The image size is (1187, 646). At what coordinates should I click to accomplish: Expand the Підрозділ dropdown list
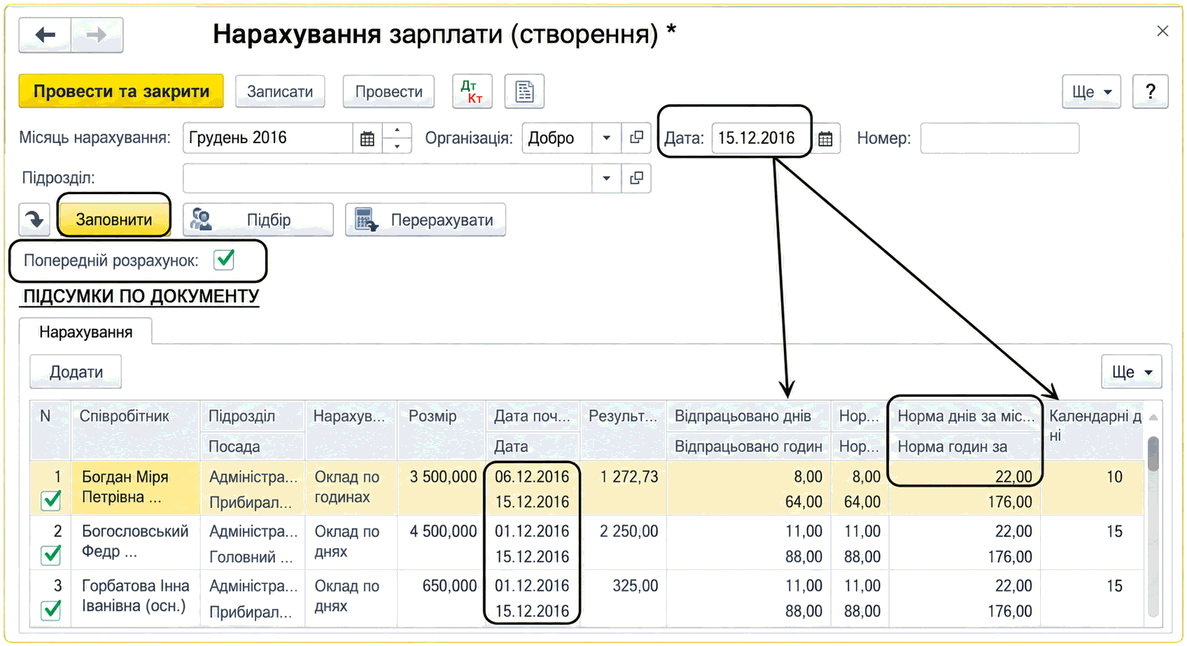(606, 178)
